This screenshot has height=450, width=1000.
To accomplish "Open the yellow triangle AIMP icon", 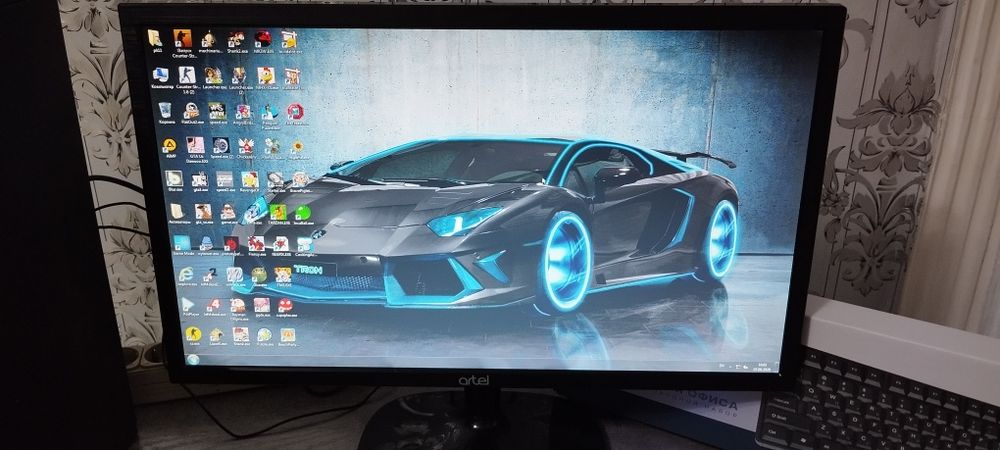I will click(169, 145).
